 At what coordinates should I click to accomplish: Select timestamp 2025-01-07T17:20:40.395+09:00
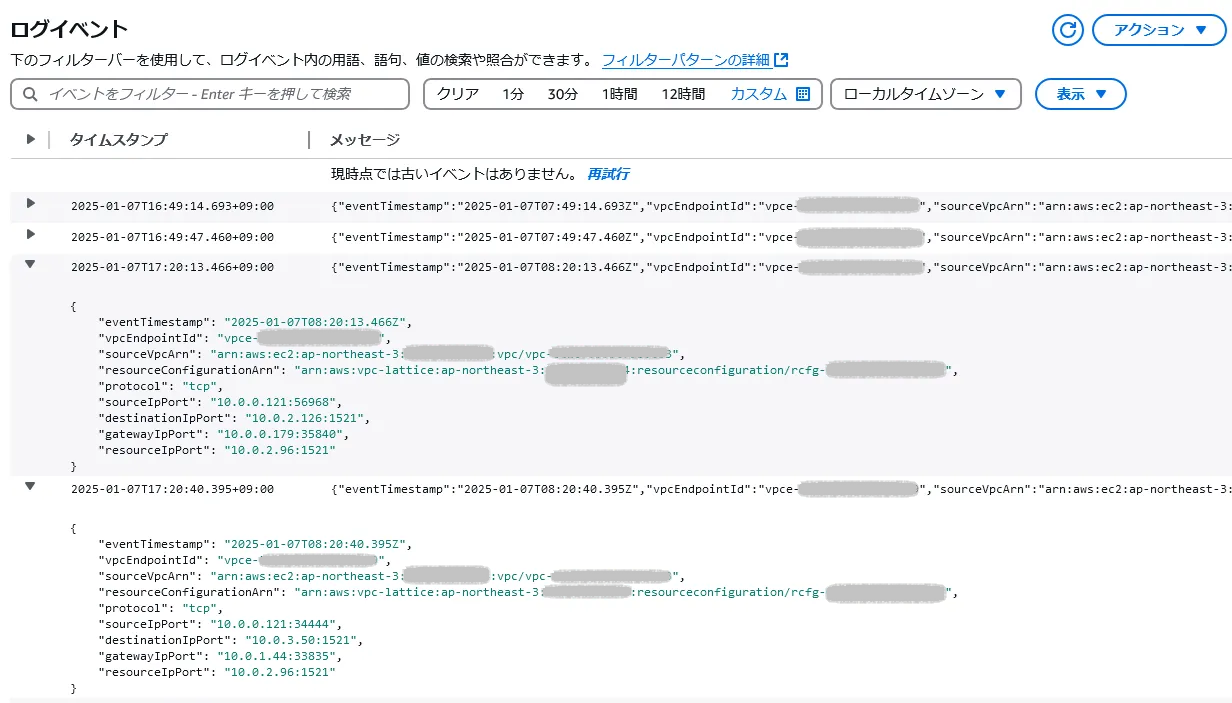(172, 489)
